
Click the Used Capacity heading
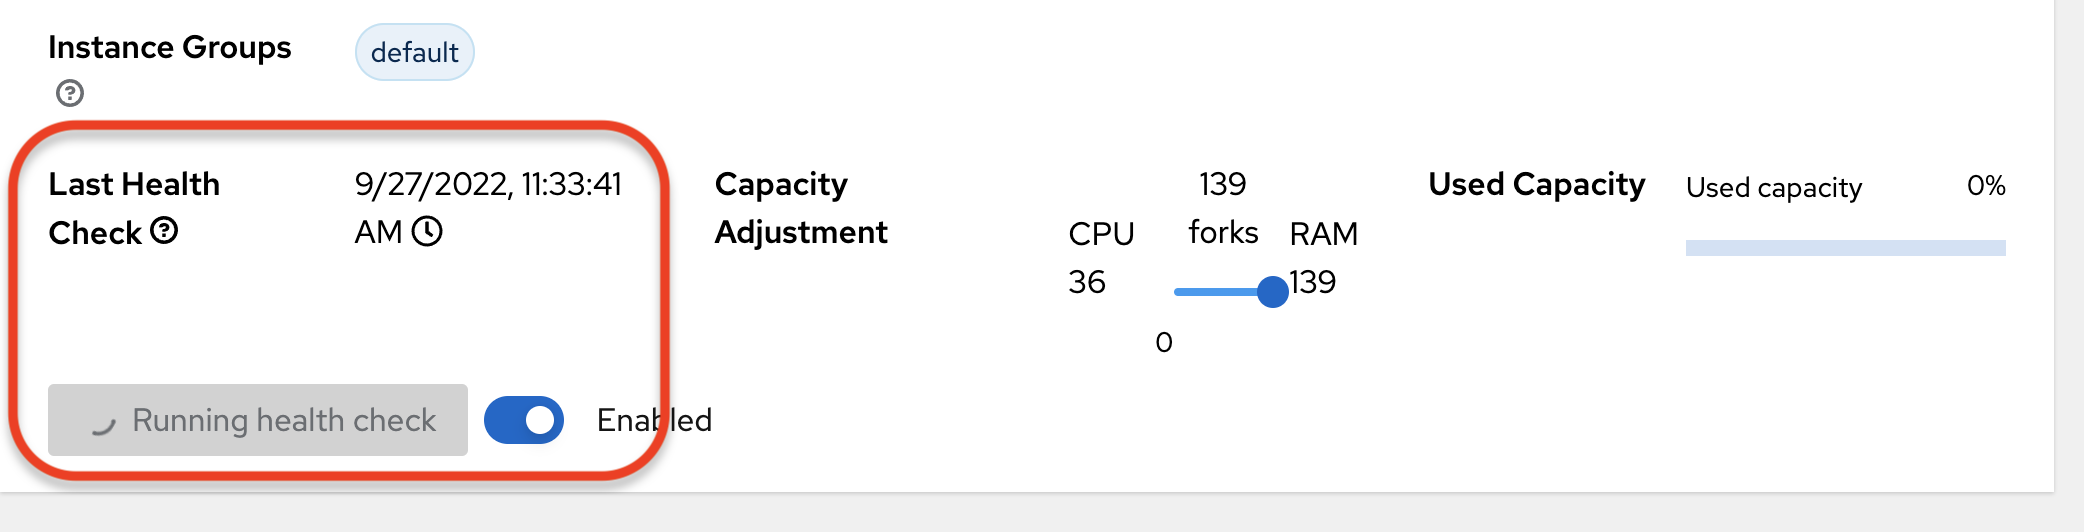(x=1536, y=185)
